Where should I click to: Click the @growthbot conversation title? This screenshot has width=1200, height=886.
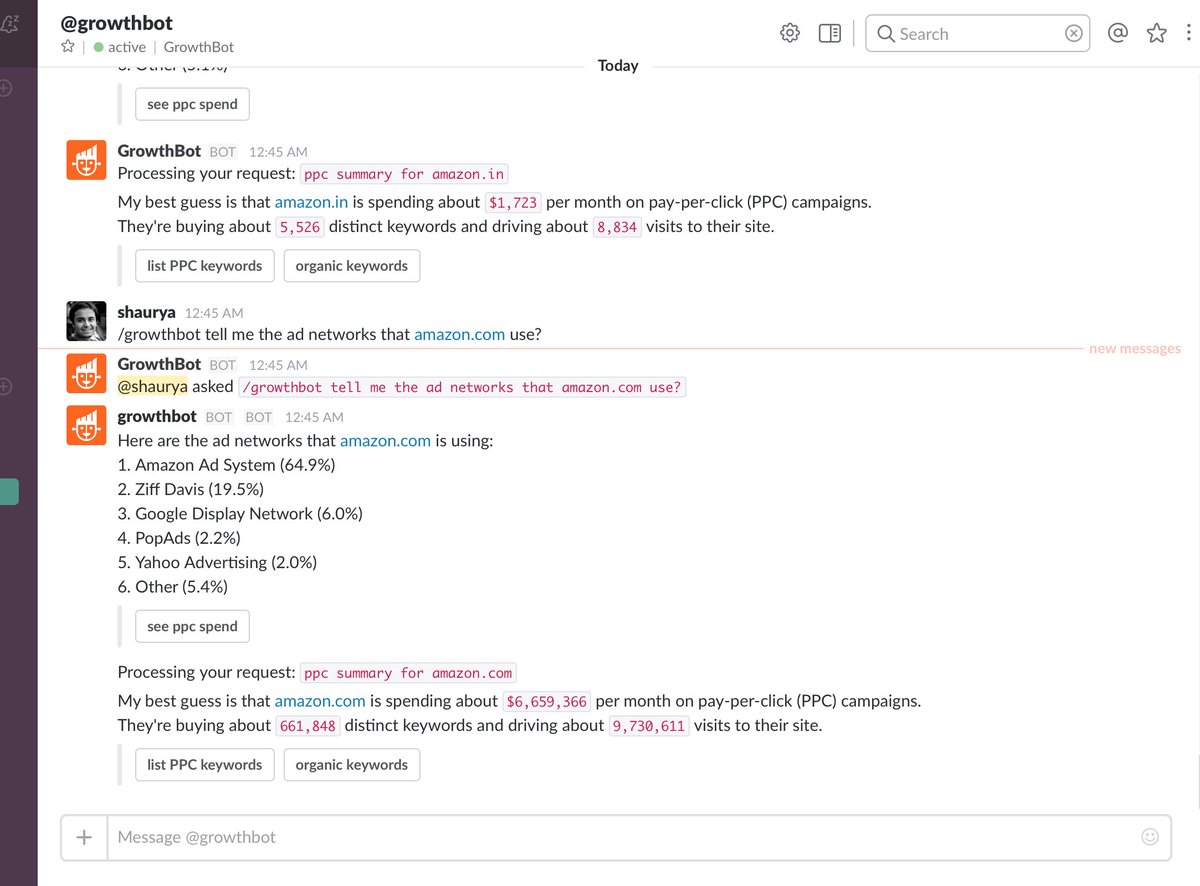tap(117, 22)
